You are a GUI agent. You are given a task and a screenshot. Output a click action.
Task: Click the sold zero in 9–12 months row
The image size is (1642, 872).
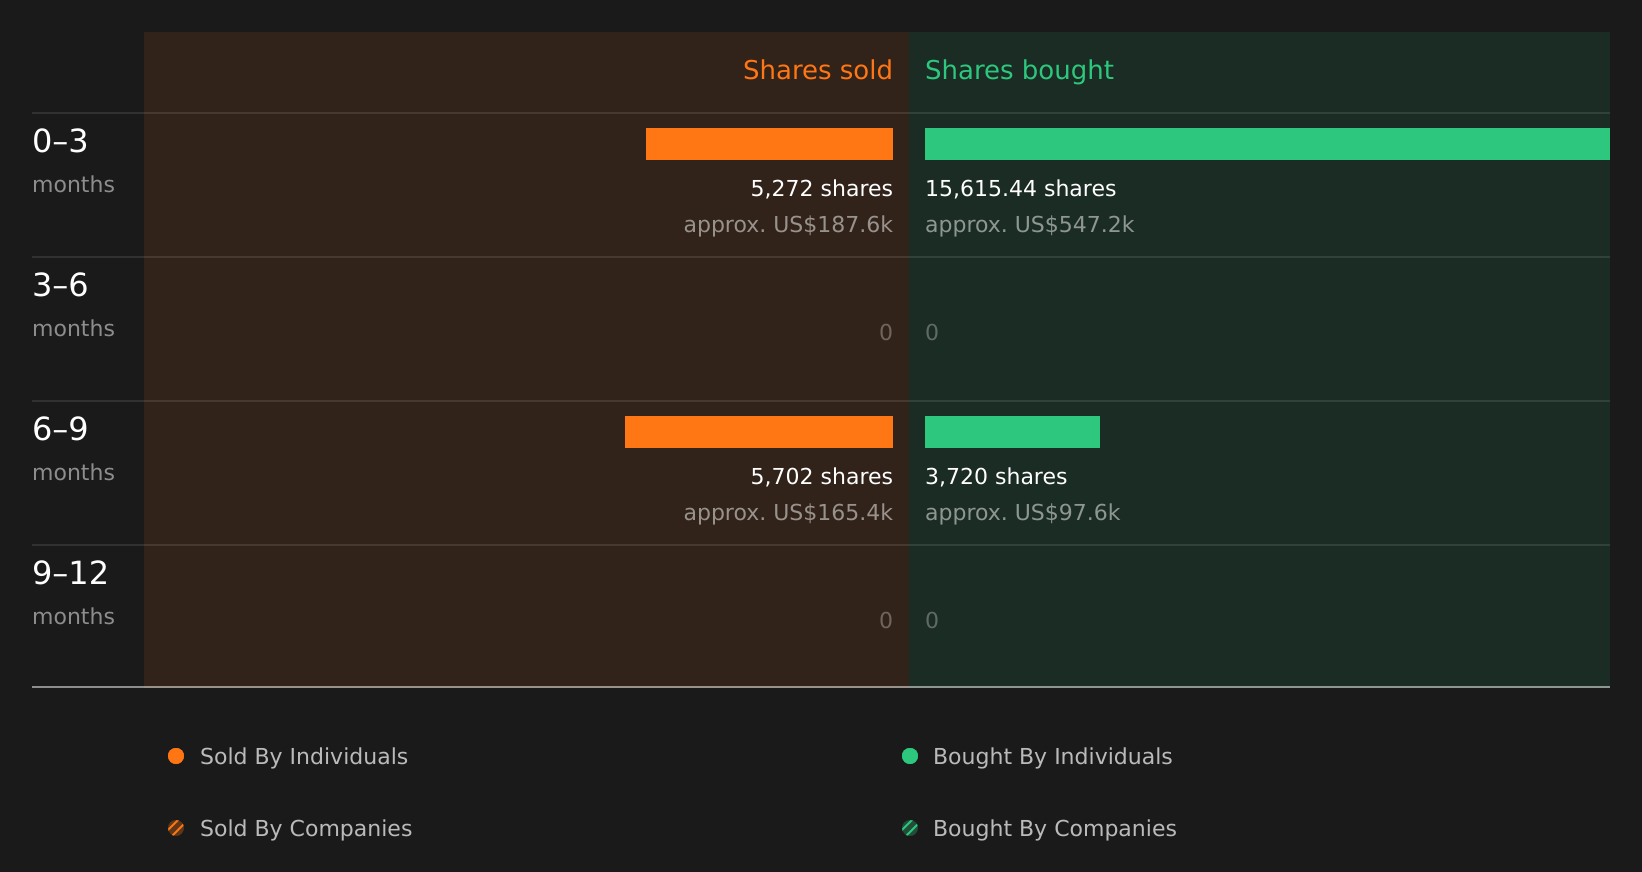[x=886, y=621]
